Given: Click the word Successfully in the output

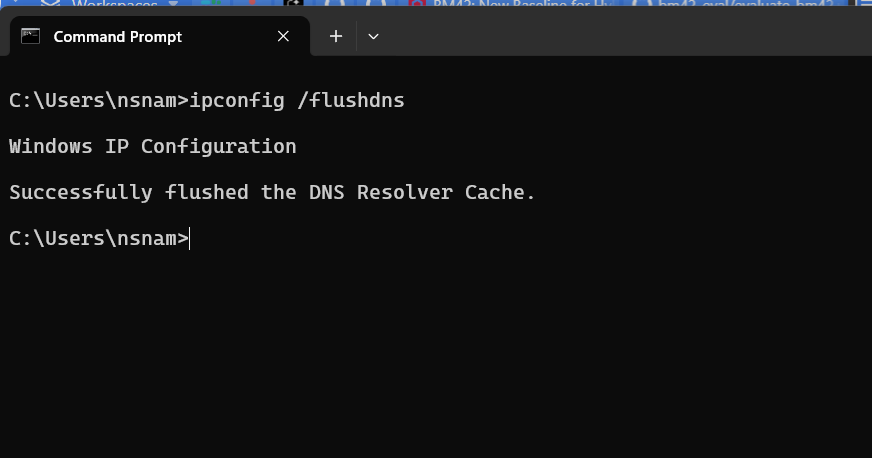Looking at the screenshot, I should click(x=80, y=192).
